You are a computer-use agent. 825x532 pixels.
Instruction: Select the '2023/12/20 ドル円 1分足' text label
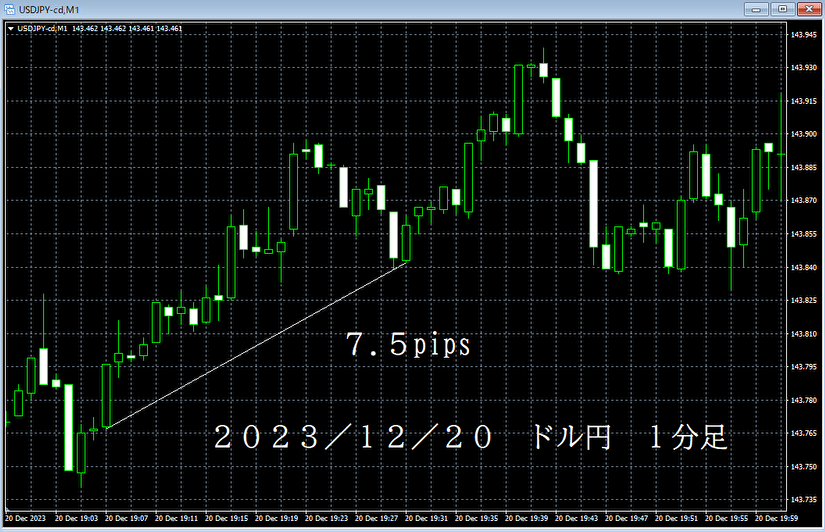(471, 438)
